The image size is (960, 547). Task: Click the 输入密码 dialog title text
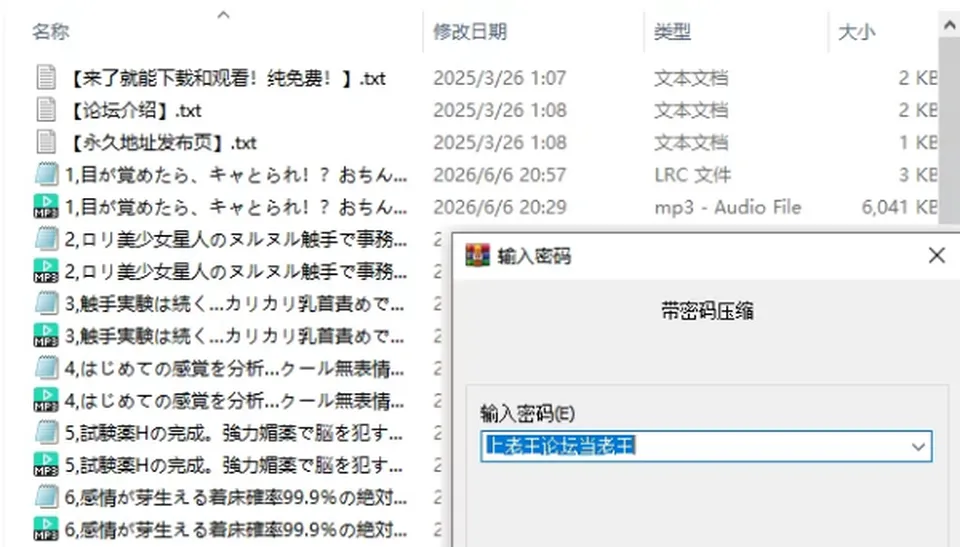(534, 256)
